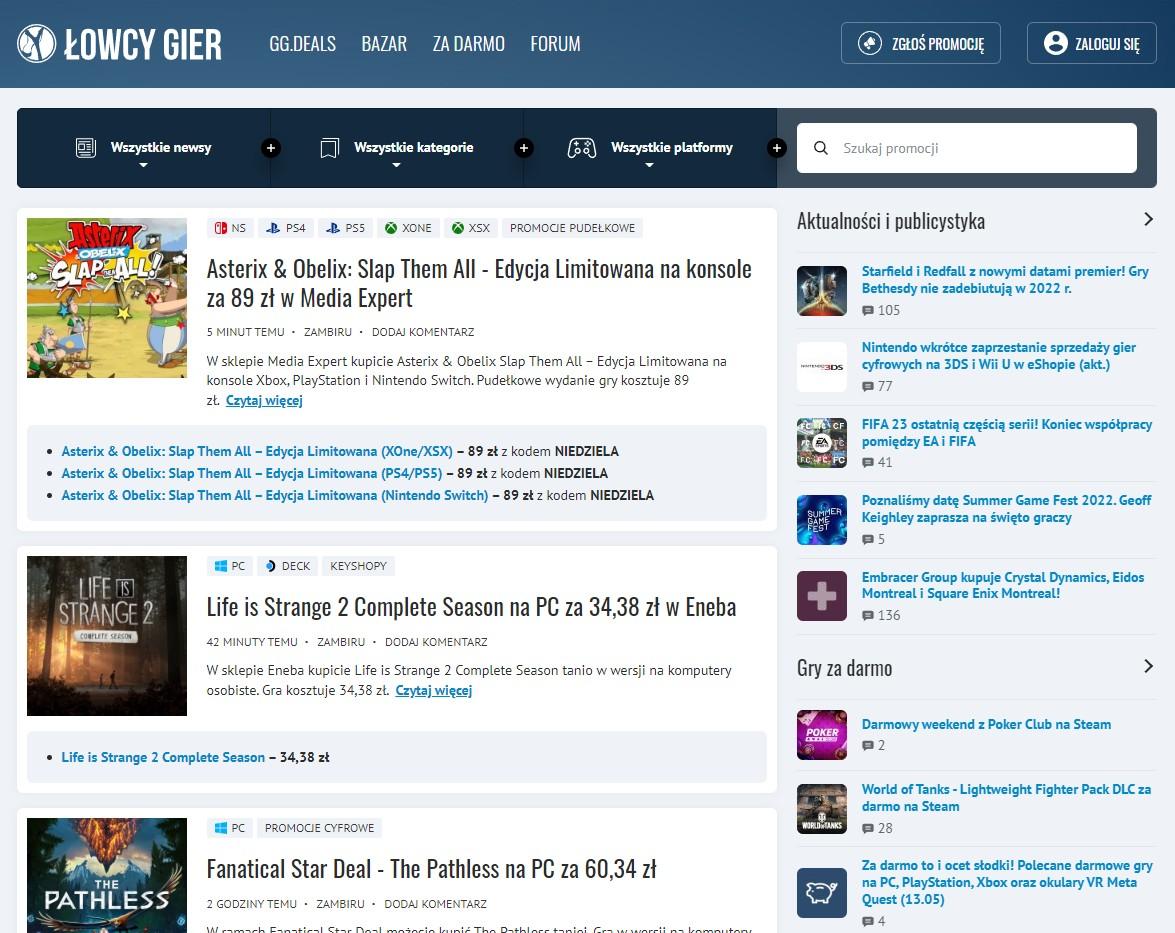
Task: Click the Zaloguj się button
Action: (1091, 44)
